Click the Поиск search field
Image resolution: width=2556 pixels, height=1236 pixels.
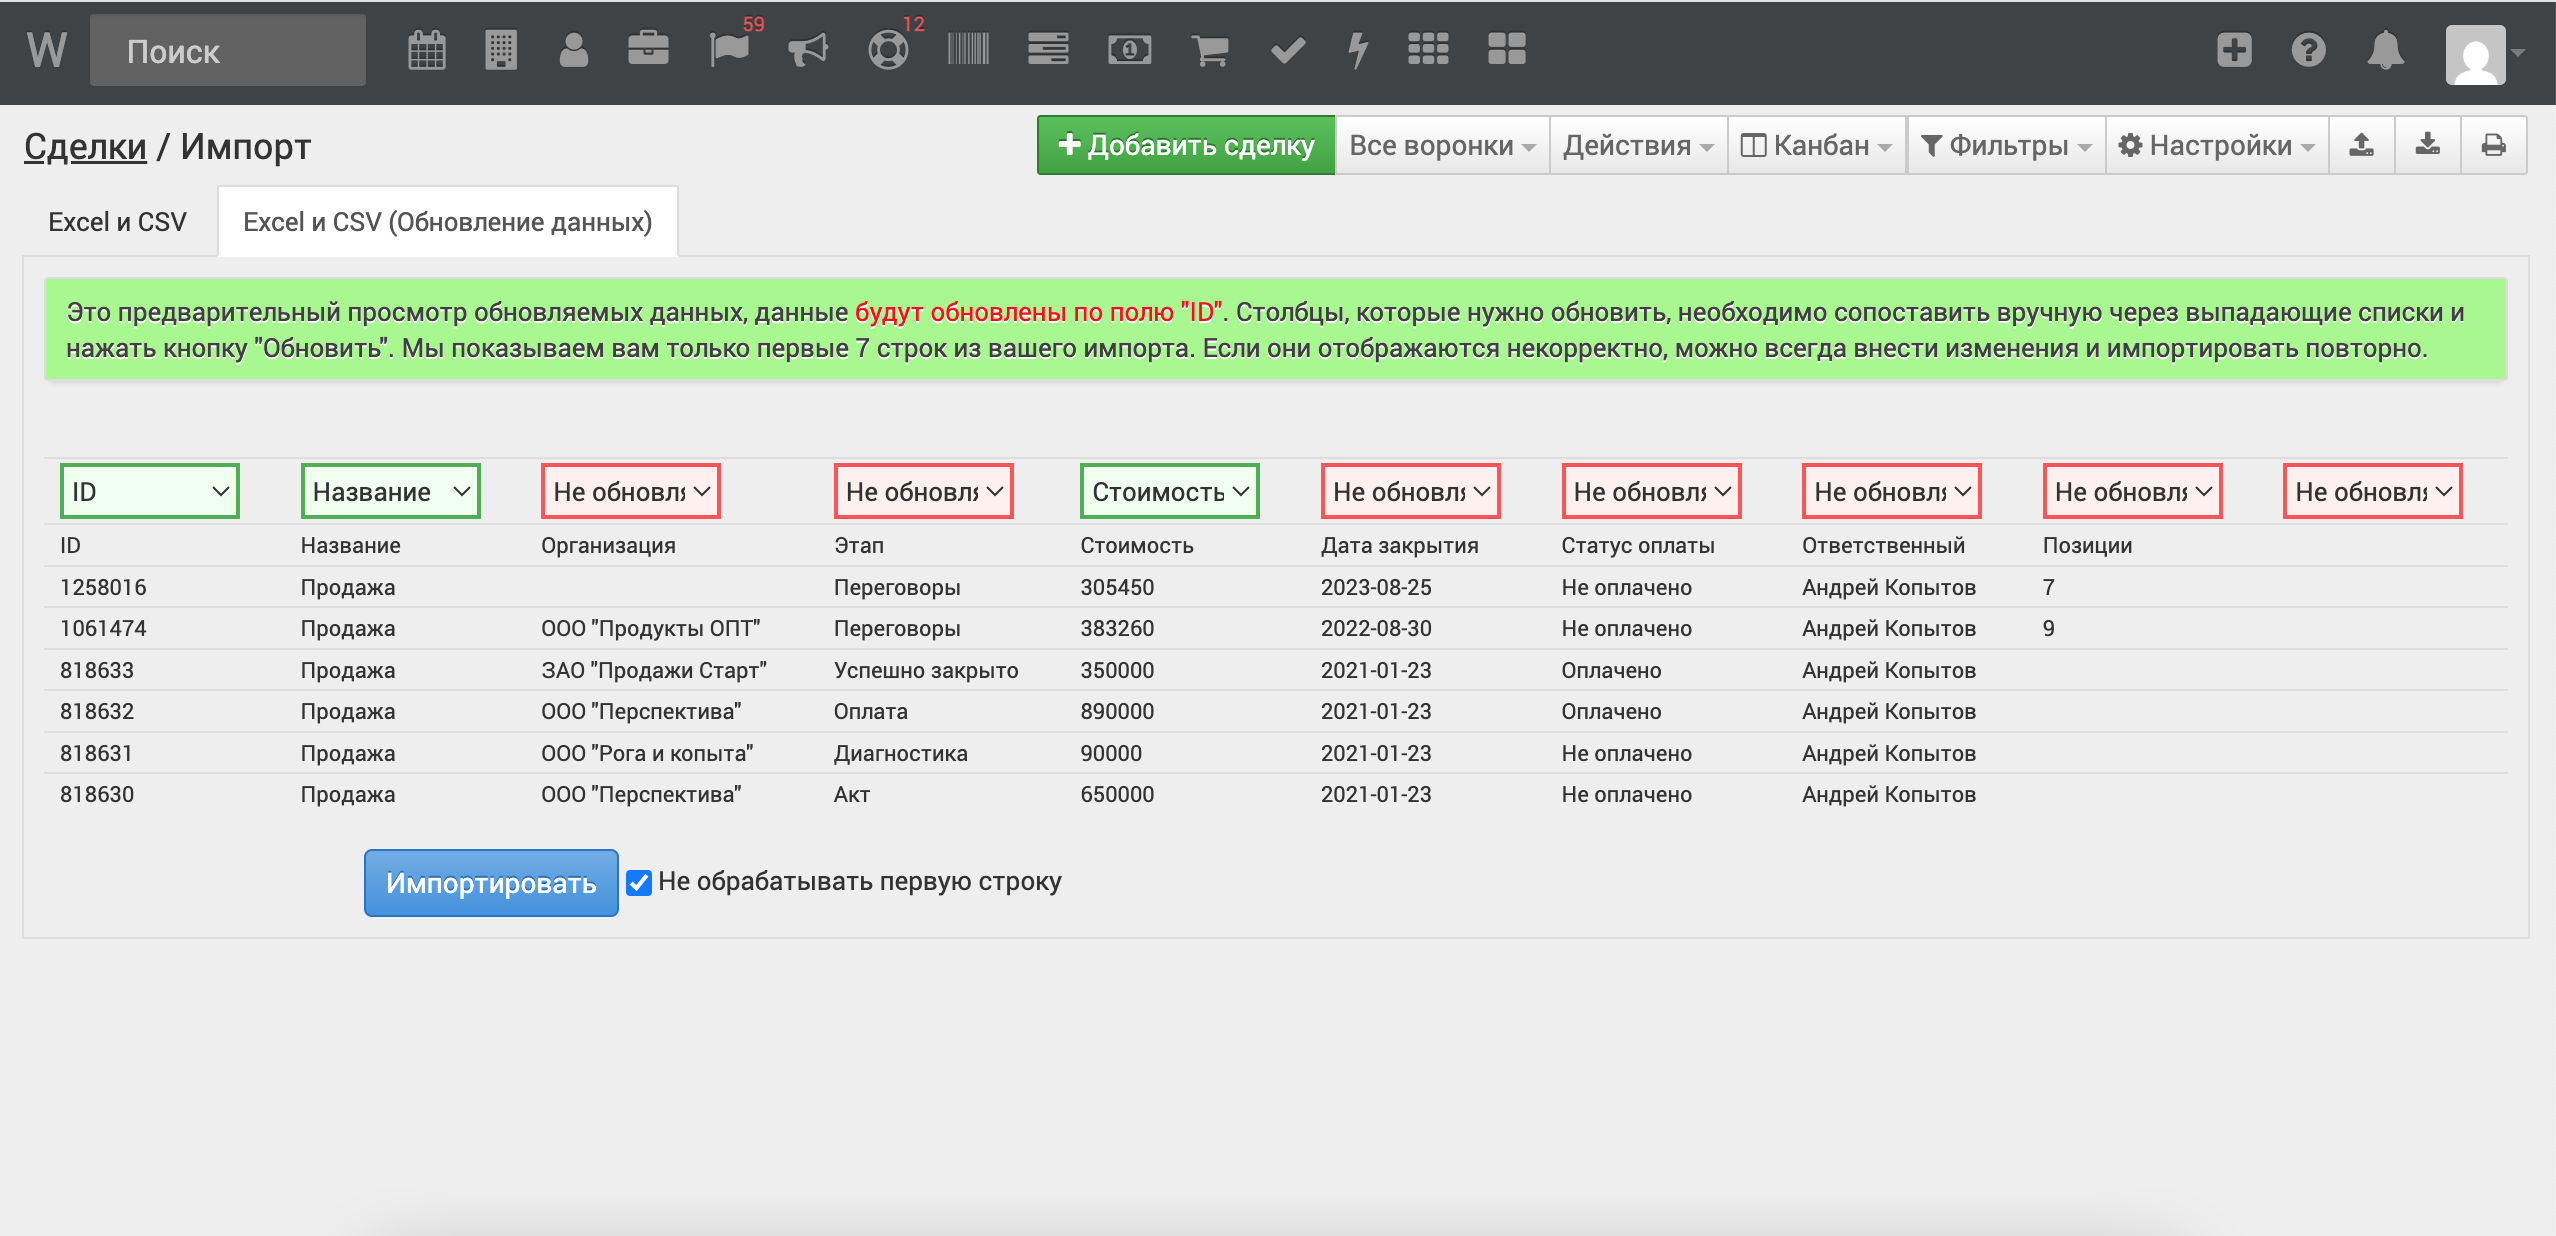point(228,51)
